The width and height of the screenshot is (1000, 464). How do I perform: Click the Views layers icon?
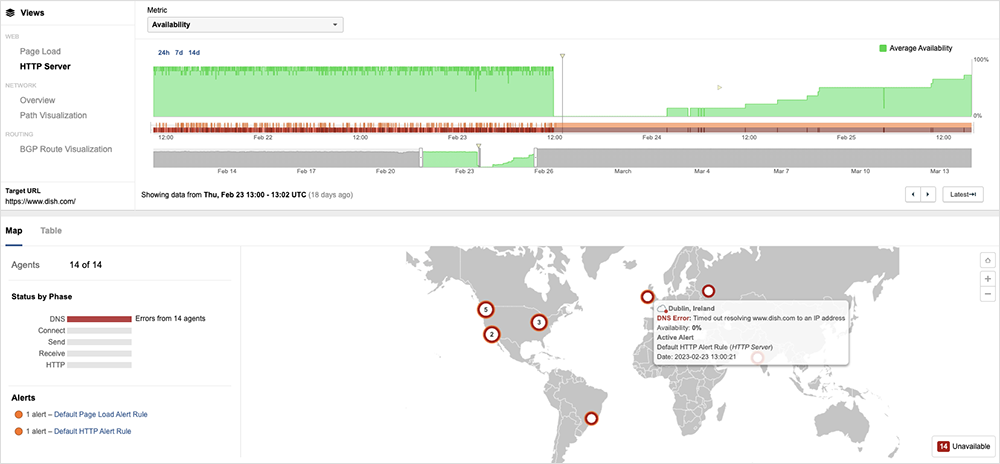tap(10, 14)
